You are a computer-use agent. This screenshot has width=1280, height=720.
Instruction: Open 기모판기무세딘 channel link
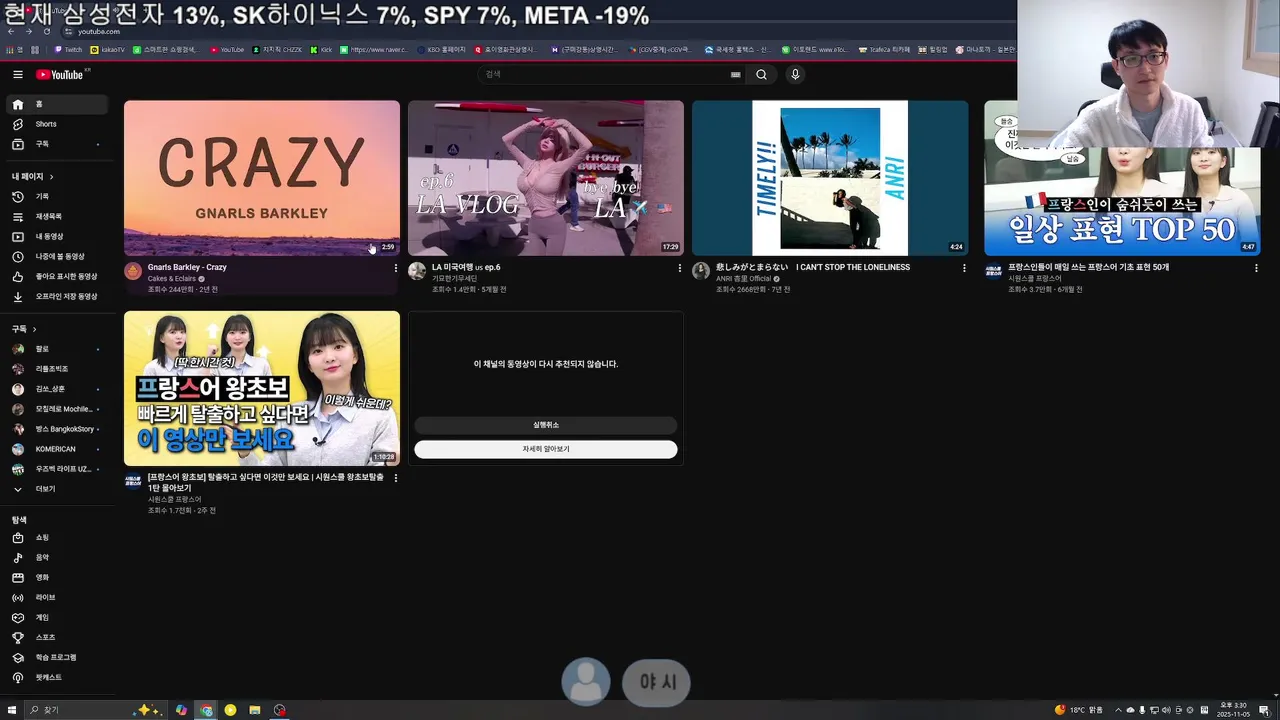click(454, 279)
